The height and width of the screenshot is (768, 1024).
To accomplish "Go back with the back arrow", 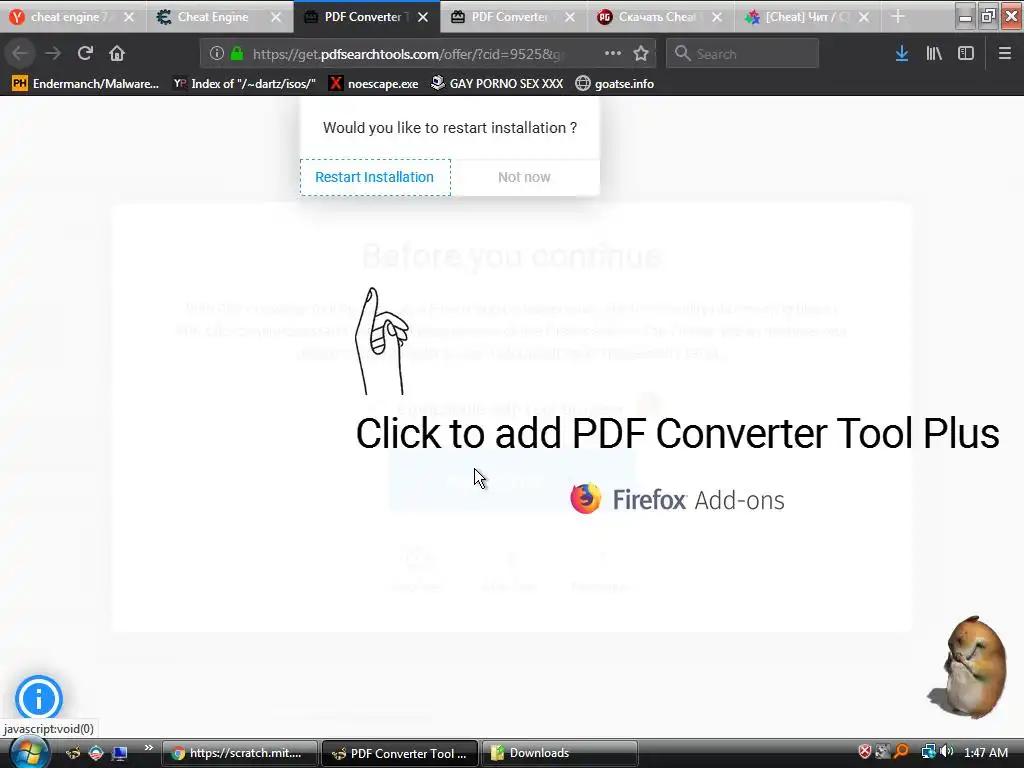I will pos(20,54).
